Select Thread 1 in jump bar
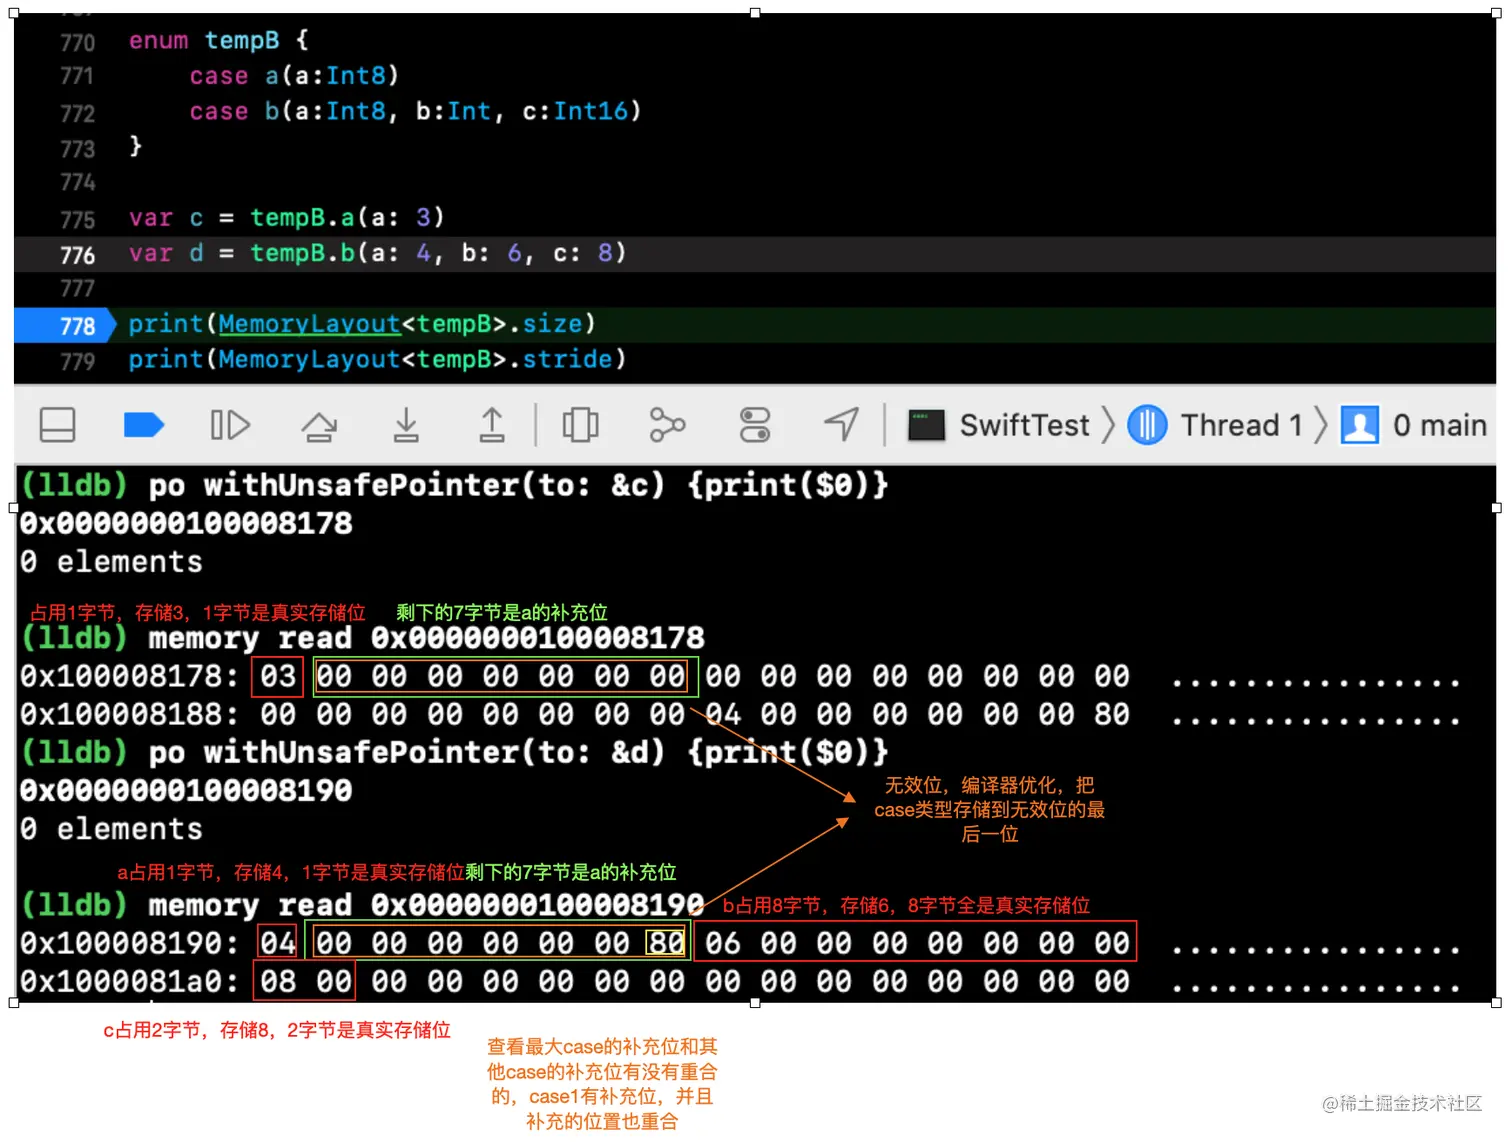 pos(1241,425)
